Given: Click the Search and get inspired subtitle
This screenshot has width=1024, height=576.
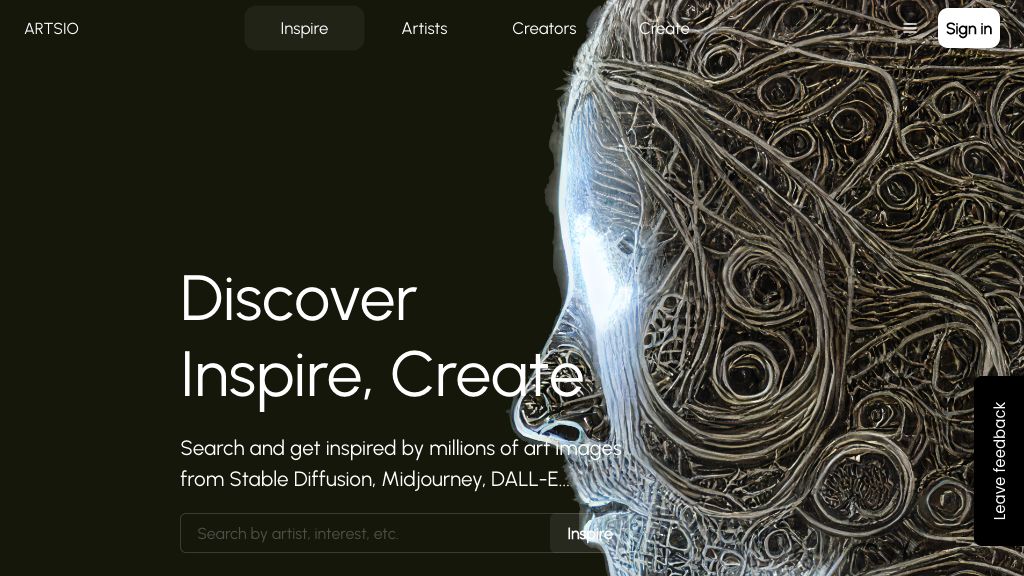Looking at the screenshot, I should 401,448.
